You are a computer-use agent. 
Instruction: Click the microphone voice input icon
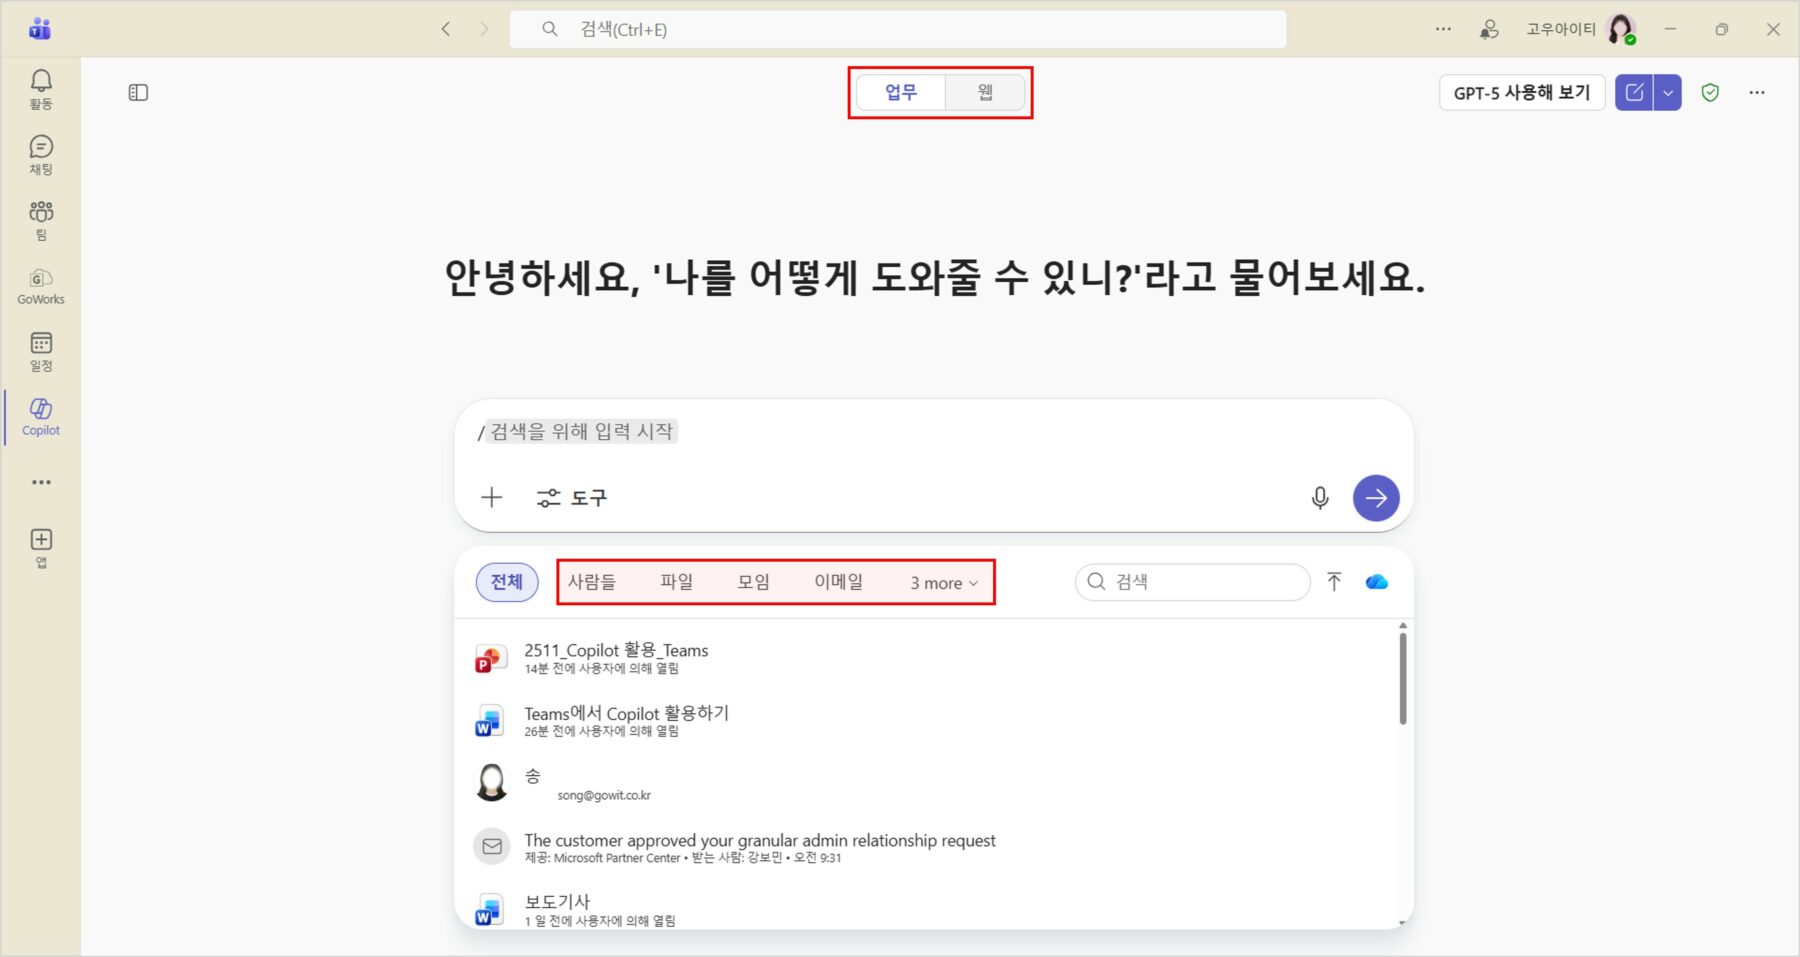[x=1320, y=498]
